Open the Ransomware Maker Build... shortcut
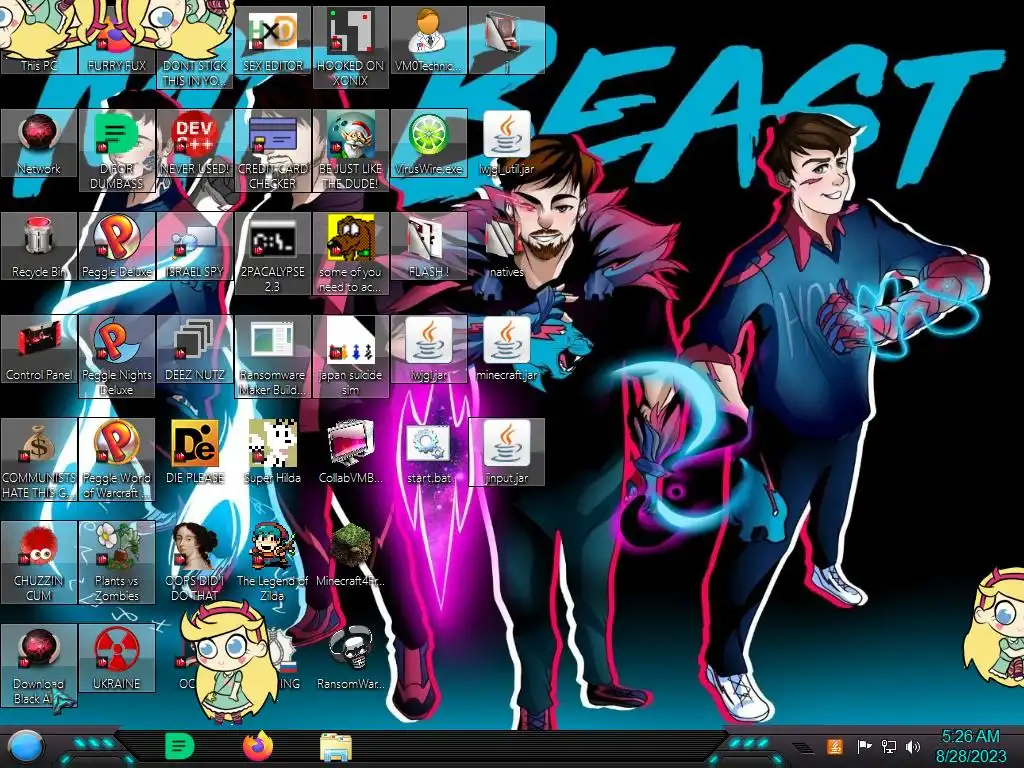 [273, 357]
